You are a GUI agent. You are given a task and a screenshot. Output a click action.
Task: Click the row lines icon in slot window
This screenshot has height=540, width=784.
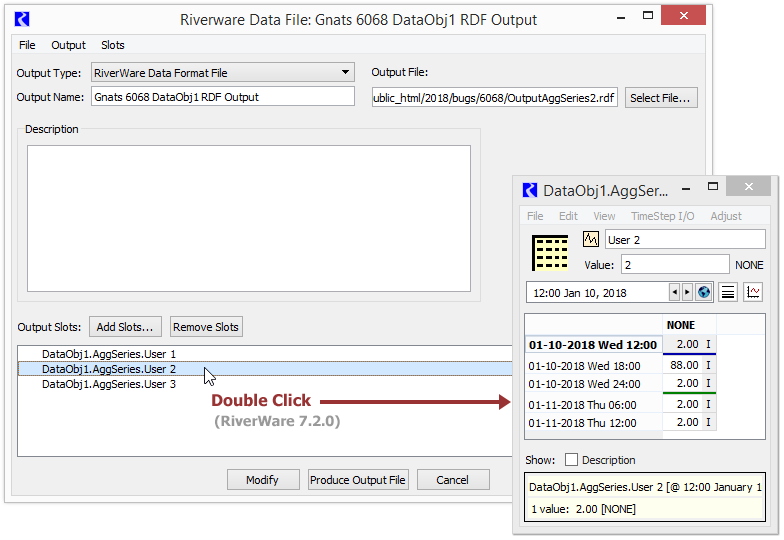(x=728, y=292)
